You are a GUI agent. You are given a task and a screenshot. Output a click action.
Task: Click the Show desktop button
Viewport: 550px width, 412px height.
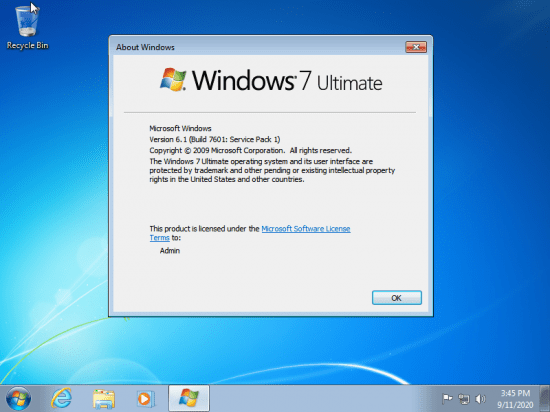(545, 399)
